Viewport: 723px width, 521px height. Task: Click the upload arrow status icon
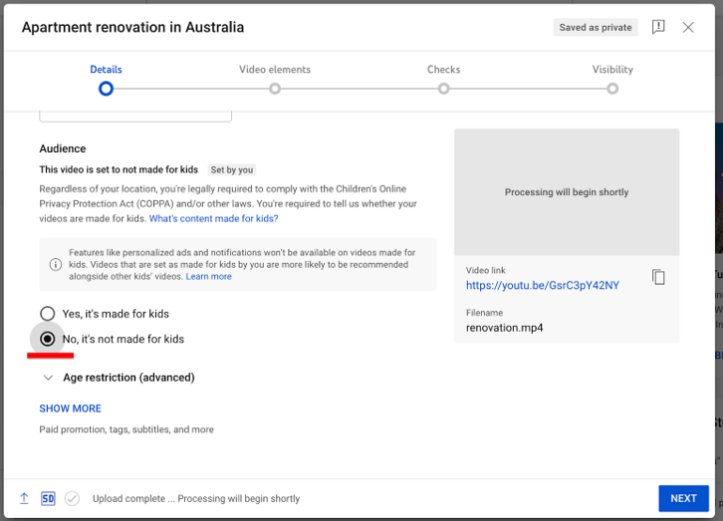point(24,498)
